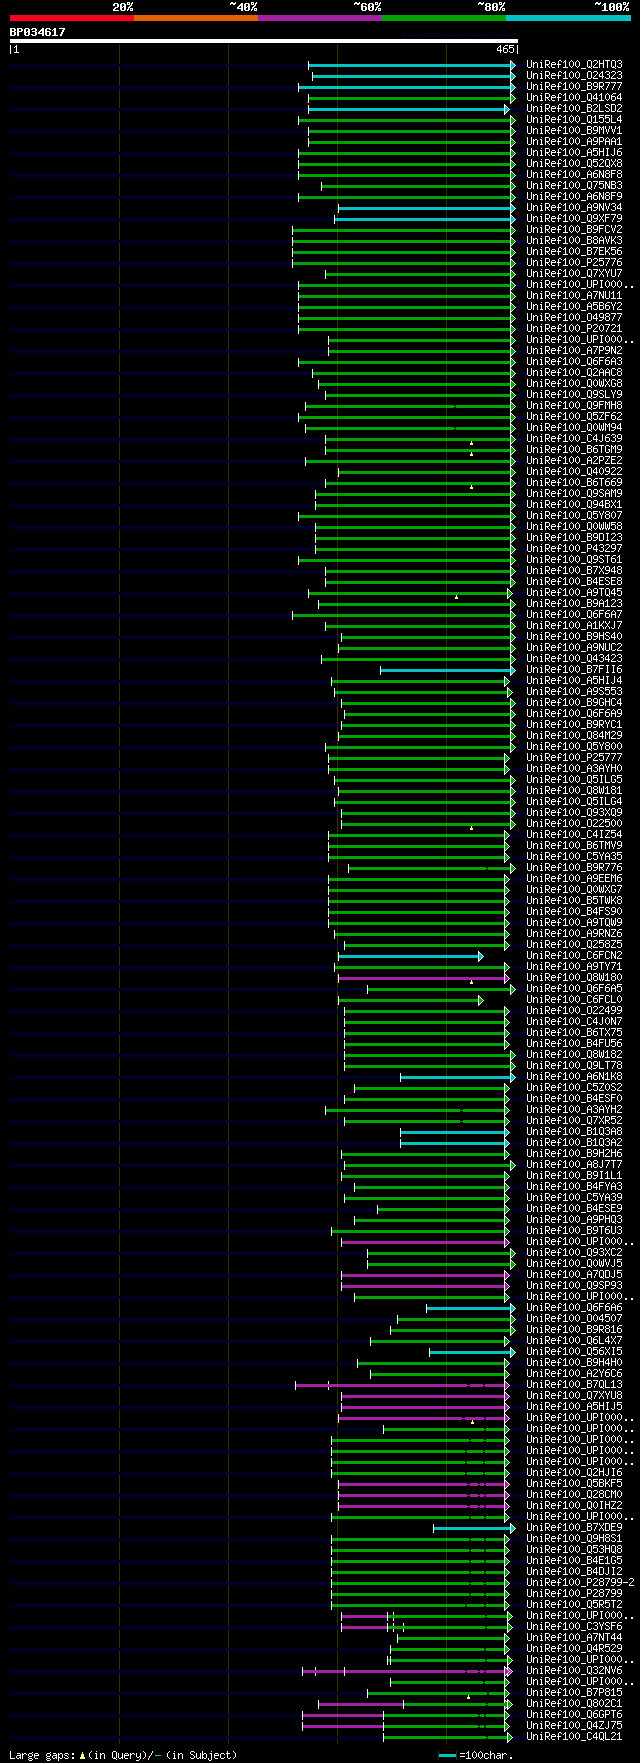
Task: Select the UniRef100_B9FCV2 label
Action: (574, 229)
